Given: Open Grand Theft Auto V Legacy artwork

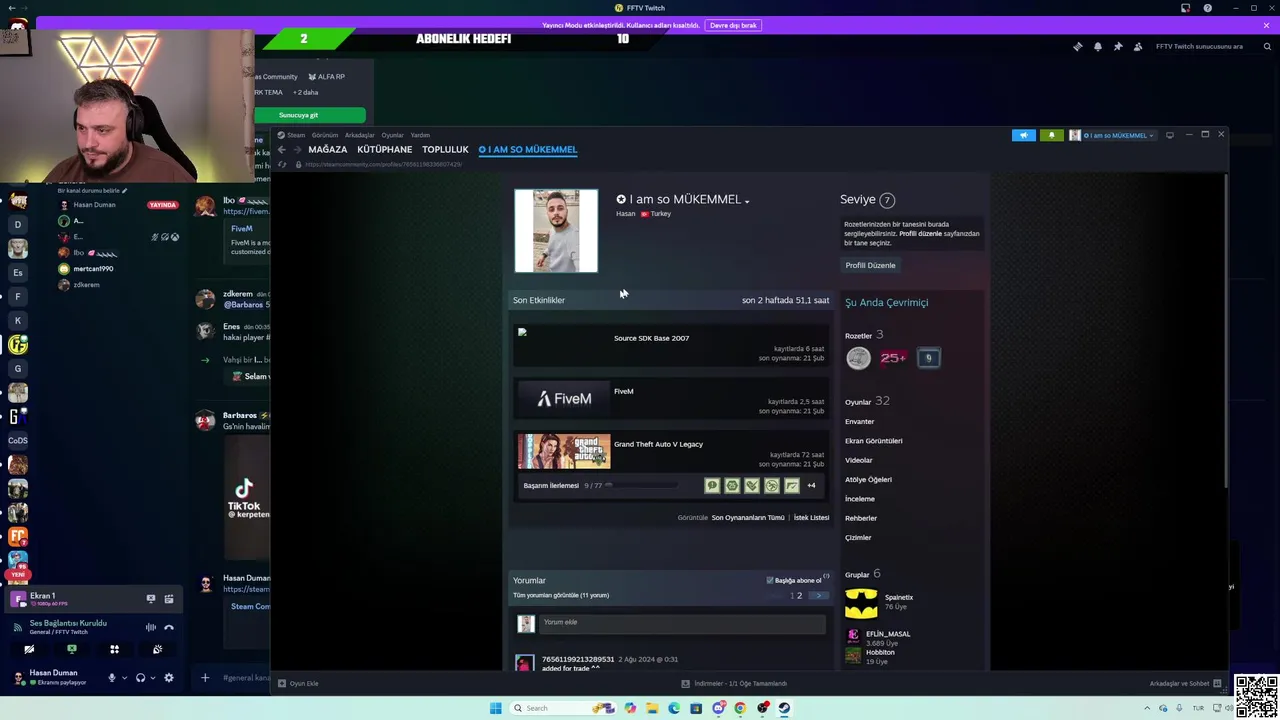Looking at the screenshot, I should [x=564, y=452].
